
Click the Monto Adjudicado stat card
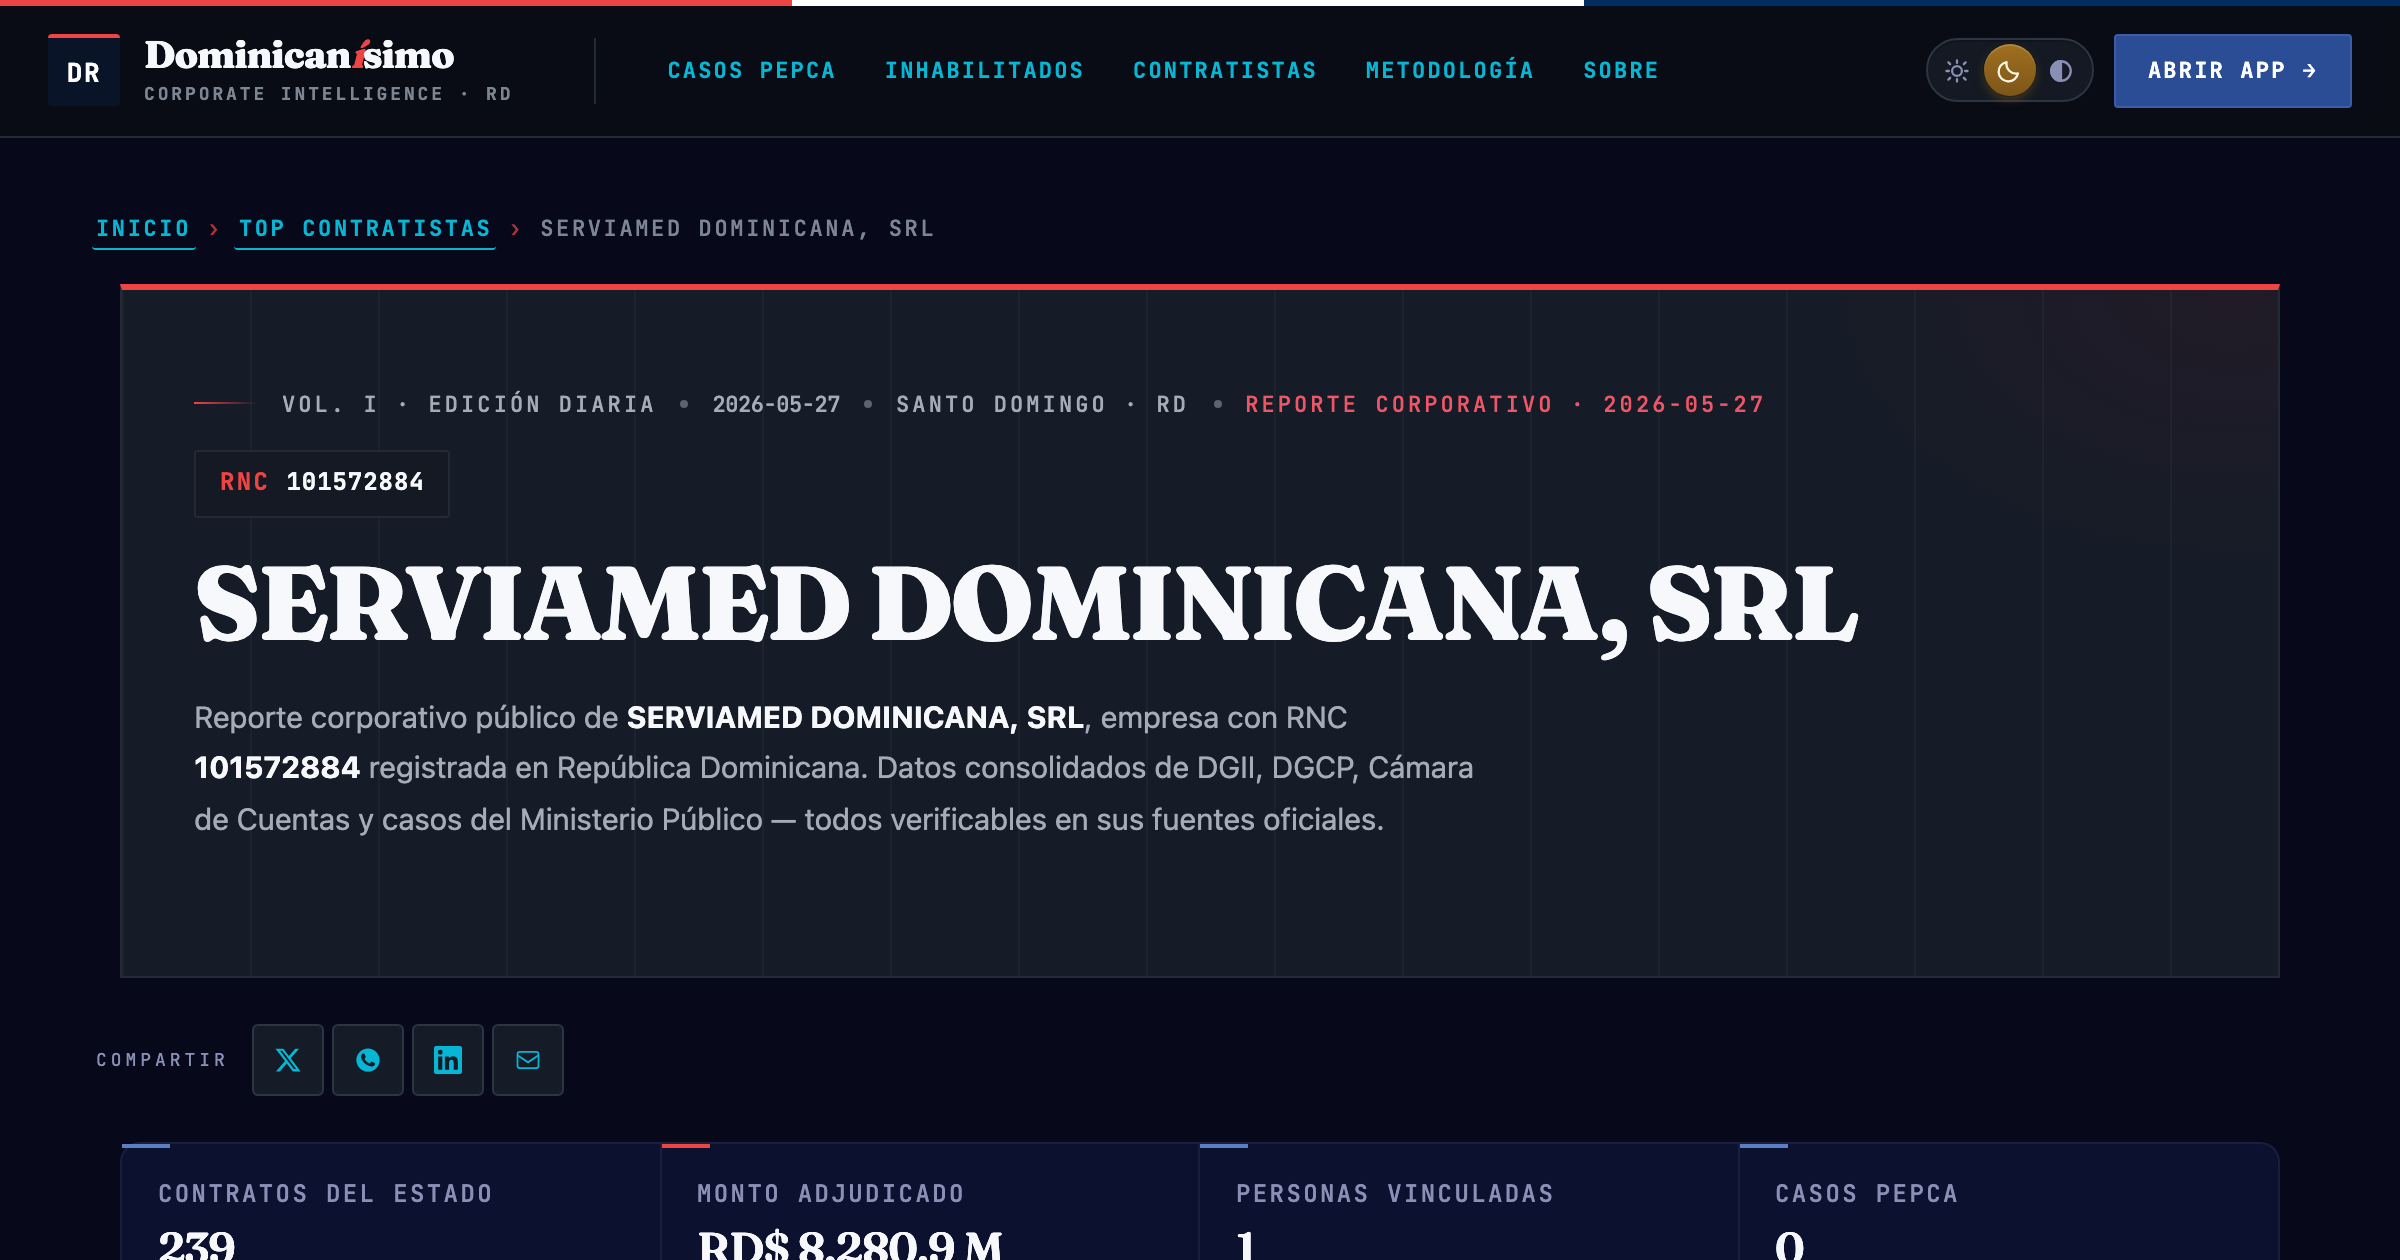tap(930, 1203)
